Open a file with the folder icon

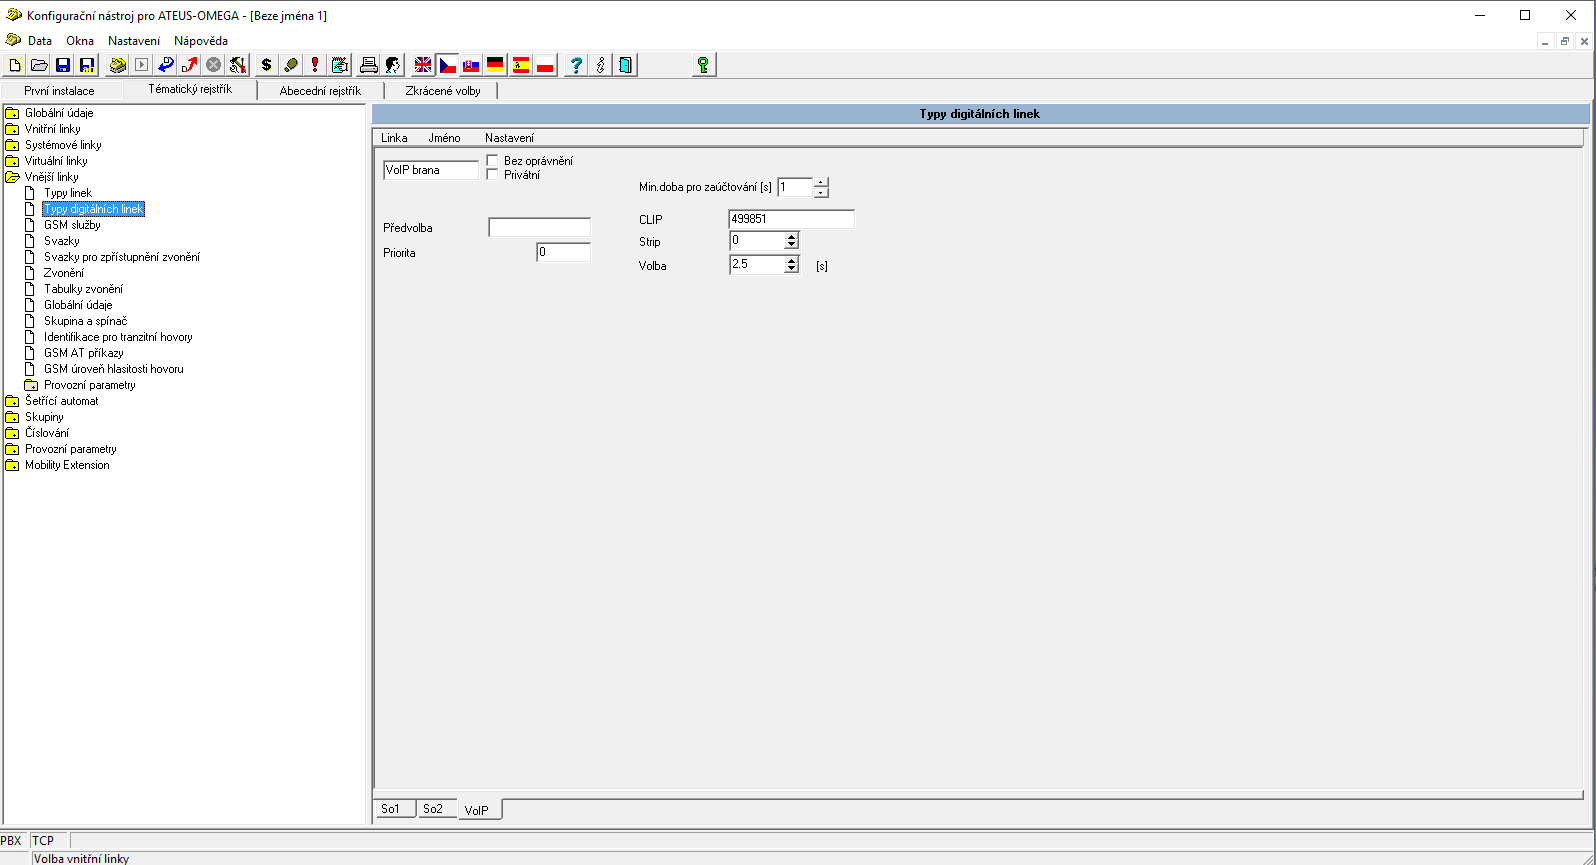click(39, 65)
